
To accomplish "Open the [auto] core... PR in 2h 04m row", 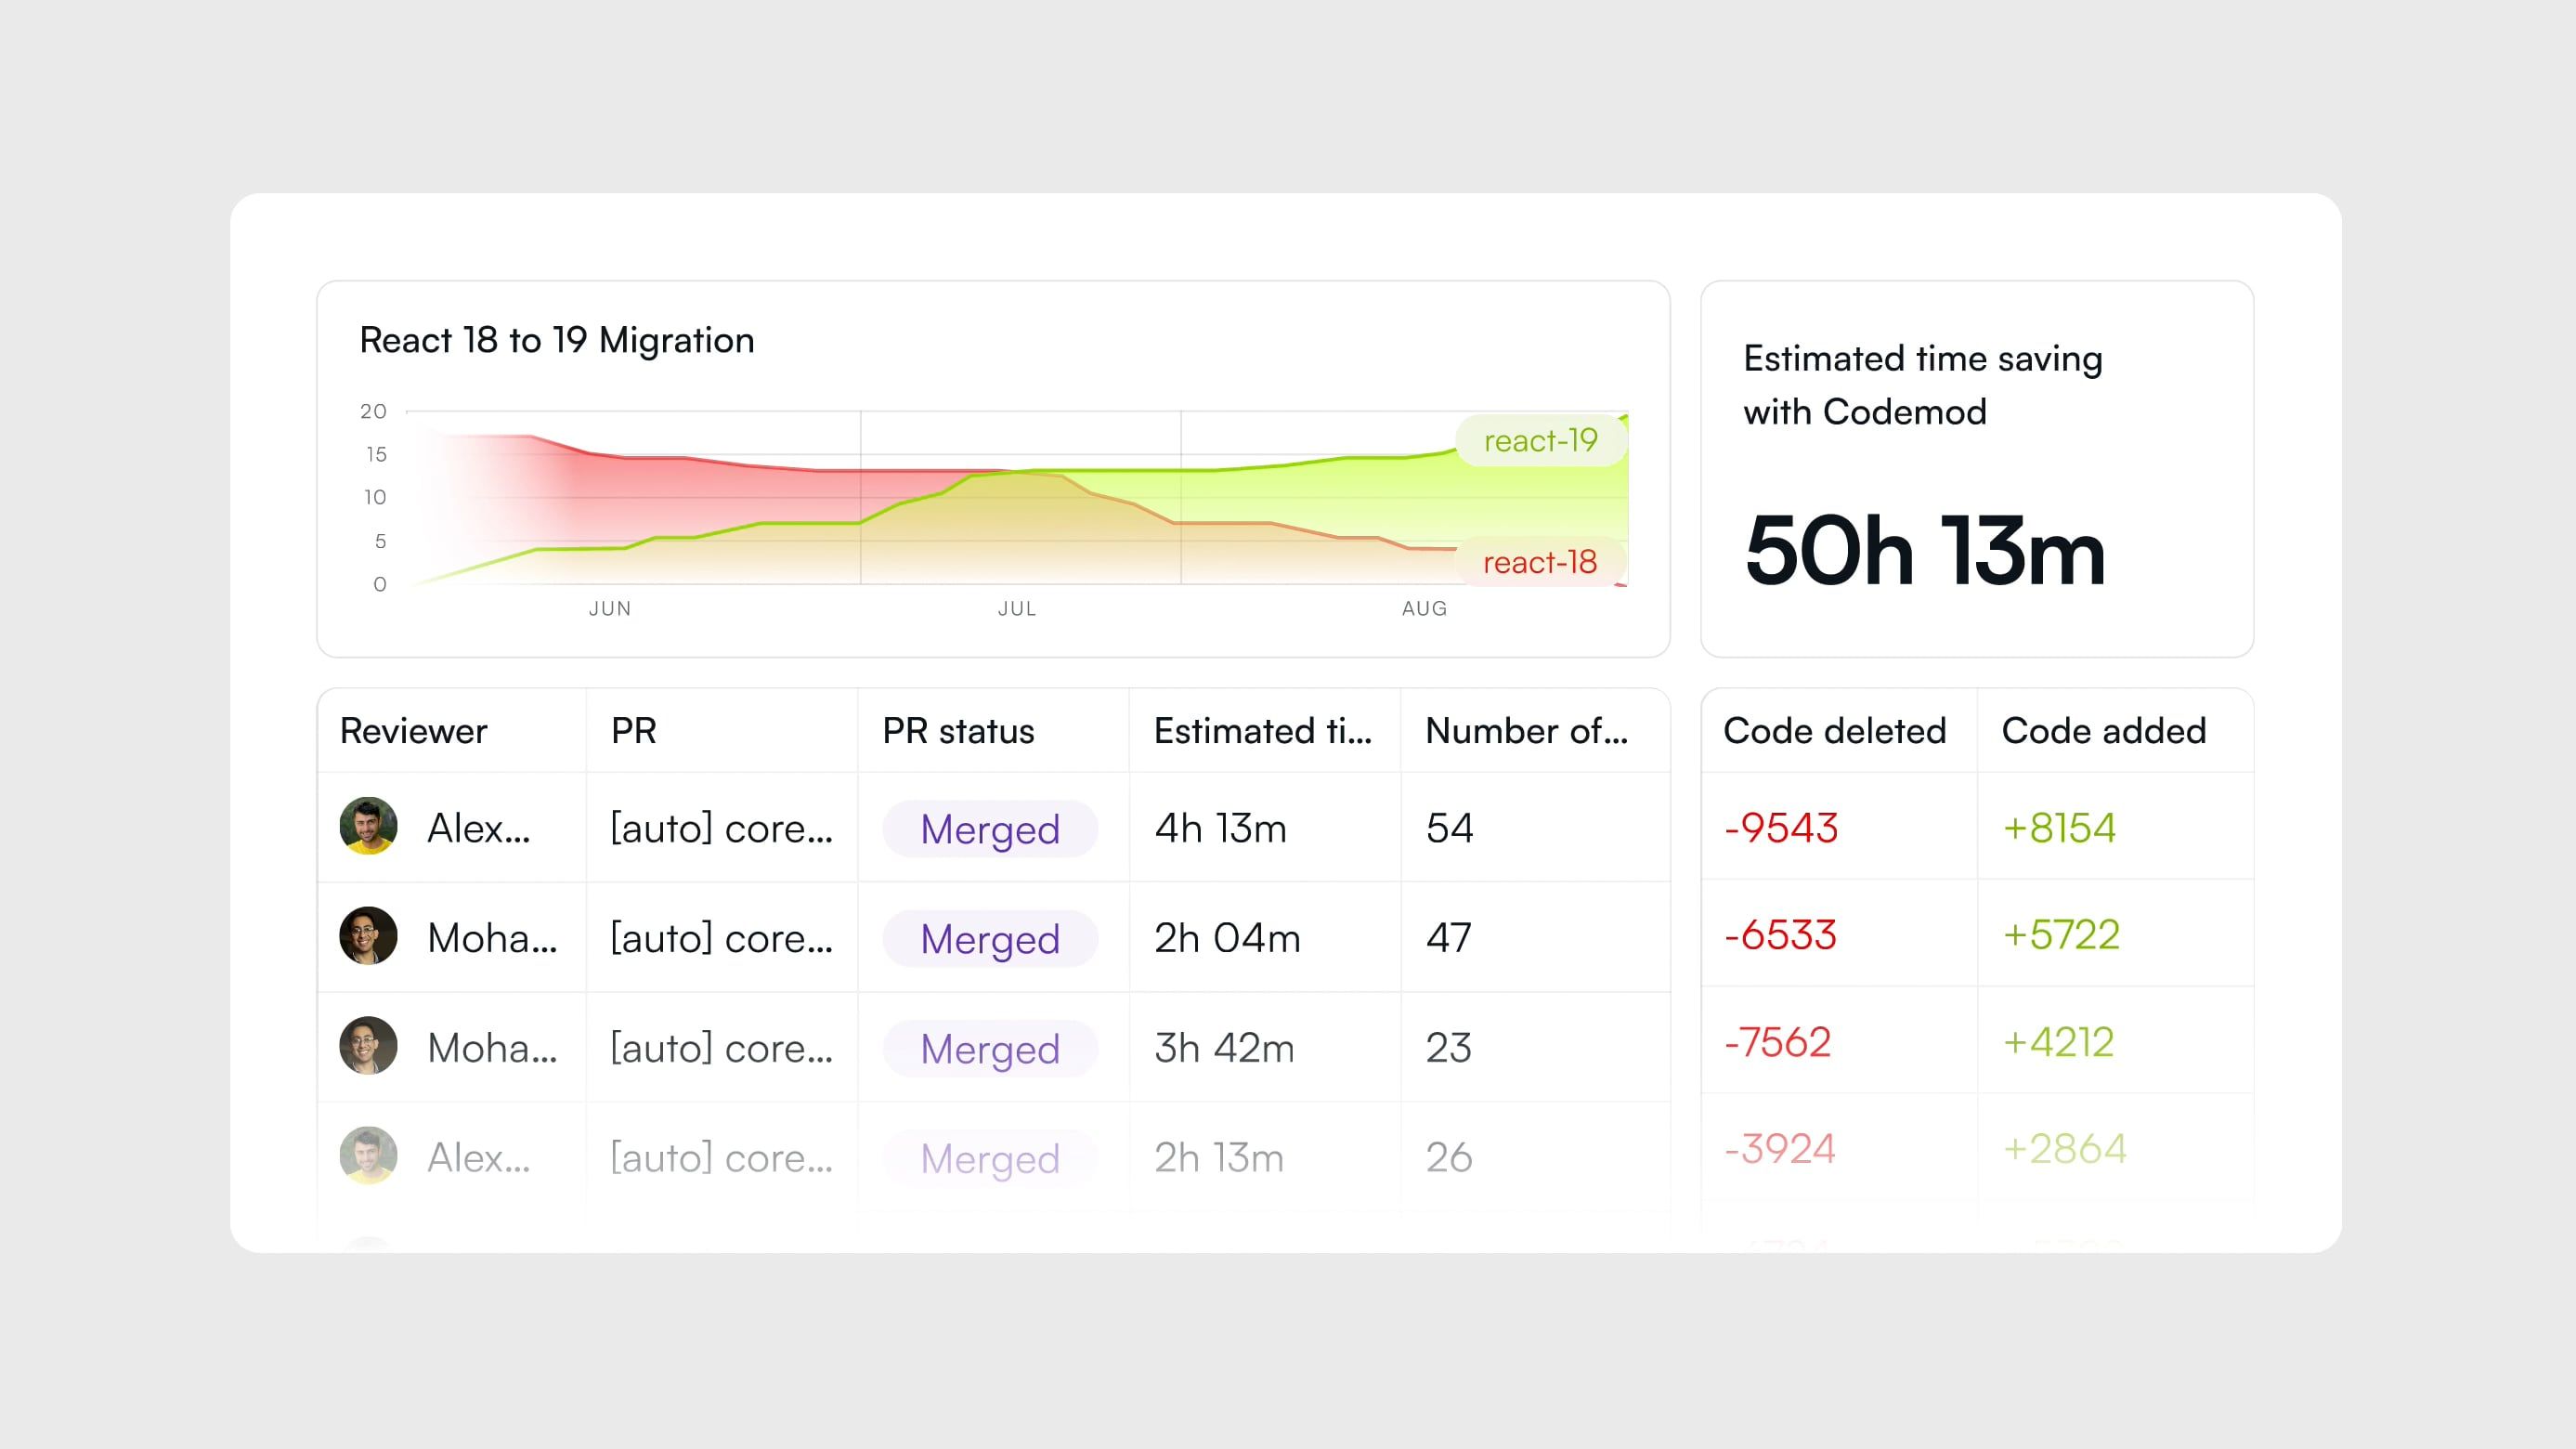I will (722, 938).
